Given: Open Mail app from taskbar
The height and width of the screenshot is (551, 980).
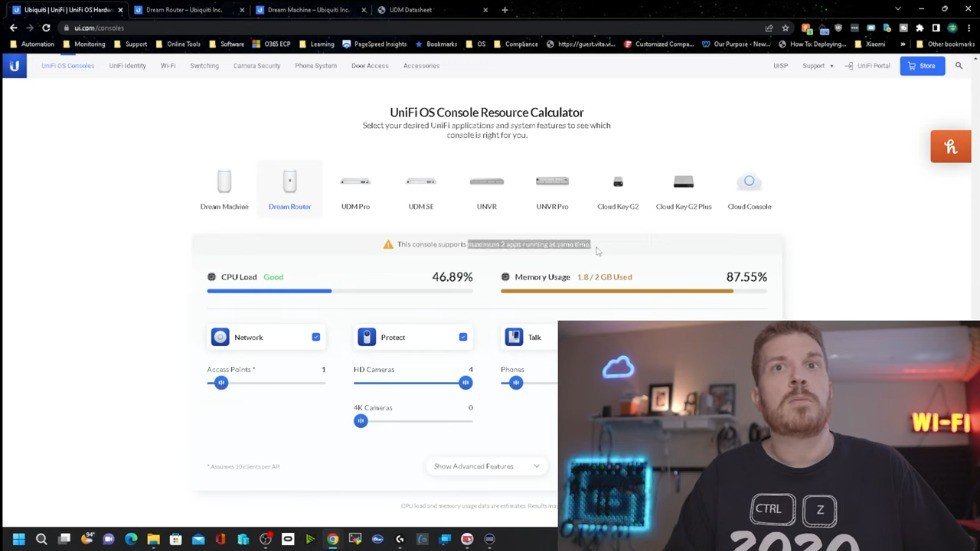Looking at the screenshot, I should click(x=198, y=539).
